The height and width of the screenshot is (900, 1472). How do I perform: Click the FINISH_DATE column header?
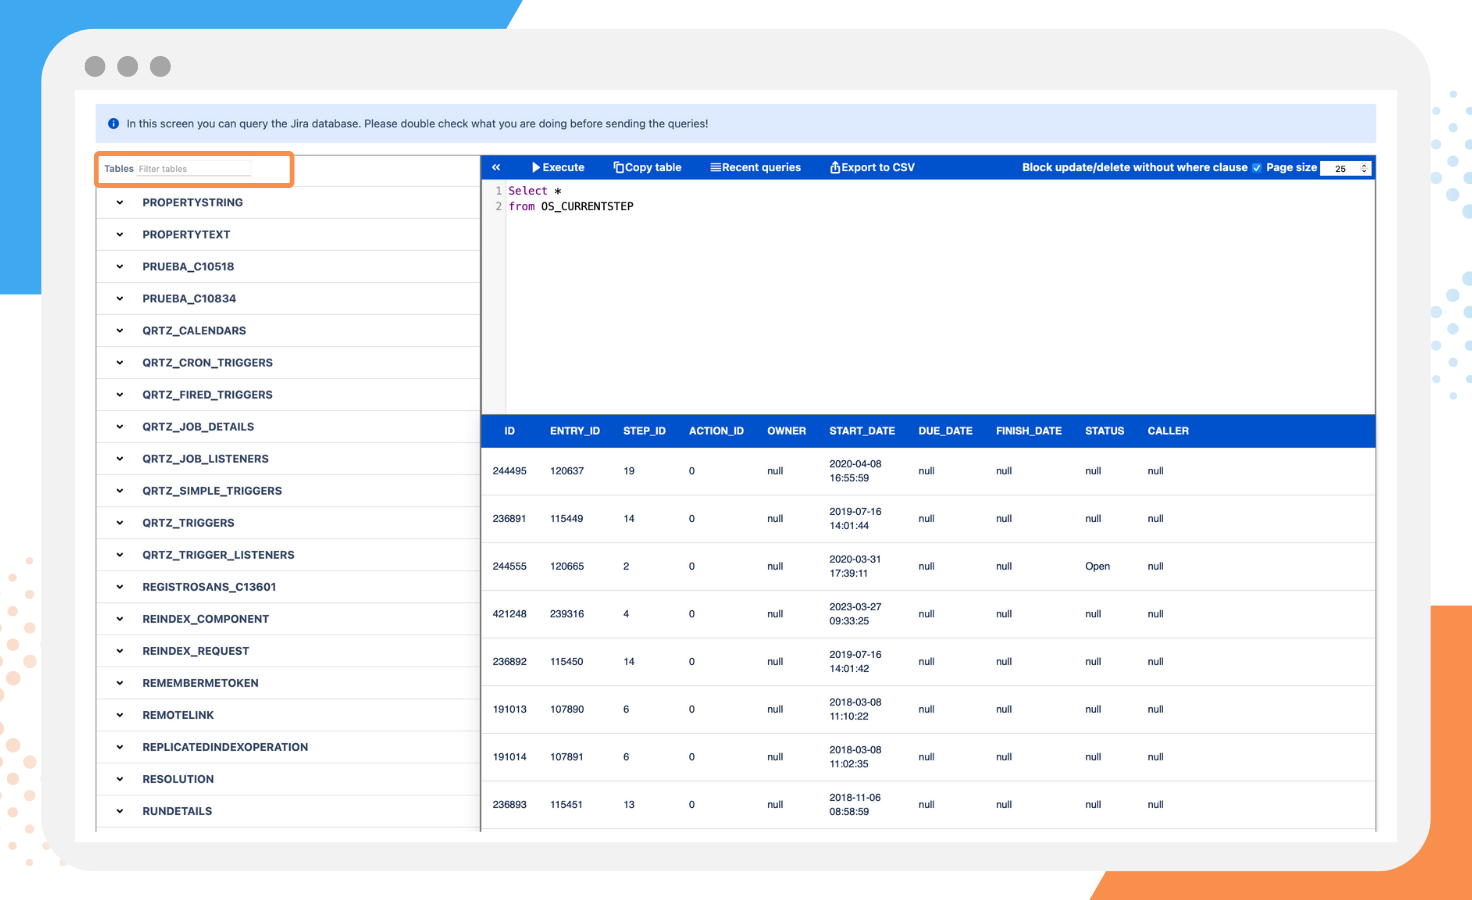(1028, 431)
